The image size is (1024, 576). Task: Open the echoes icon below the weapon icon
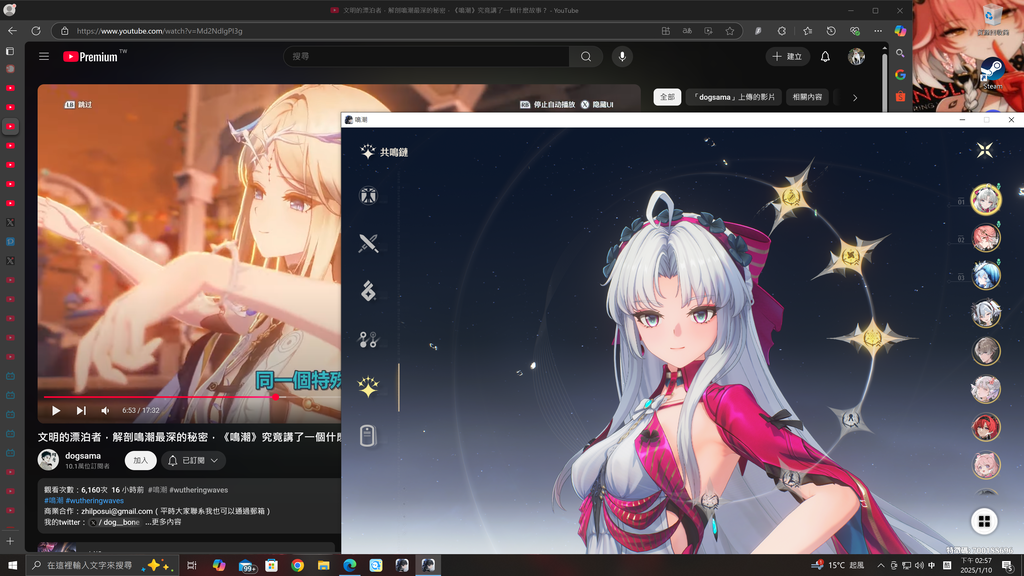[x=368, y=291]
